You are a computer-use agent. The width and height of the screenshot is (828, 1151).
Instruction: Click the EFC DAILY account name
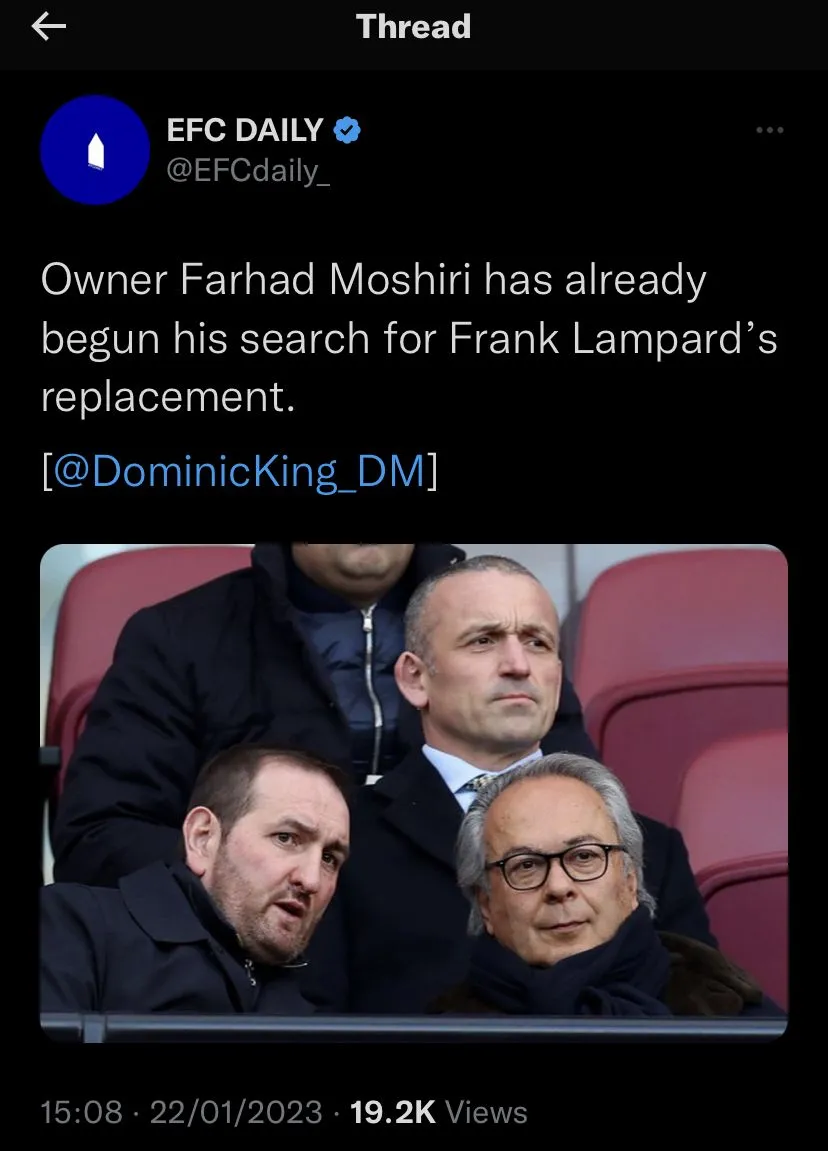[x=245, y=130]
